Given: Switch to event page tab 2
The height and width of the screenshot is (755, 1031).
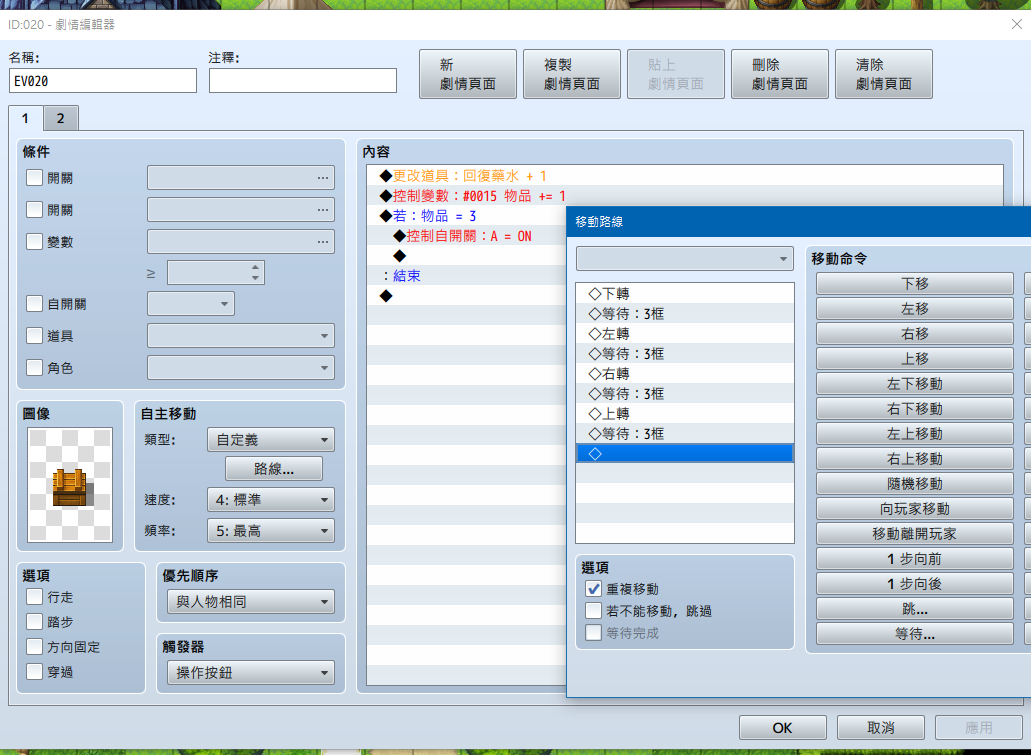Looking at the screenshot, I should tap(60, 118).
